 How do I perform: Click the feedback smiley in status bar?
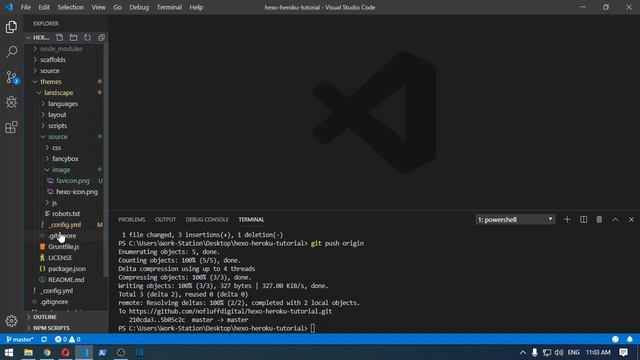(x=616, y=339)
